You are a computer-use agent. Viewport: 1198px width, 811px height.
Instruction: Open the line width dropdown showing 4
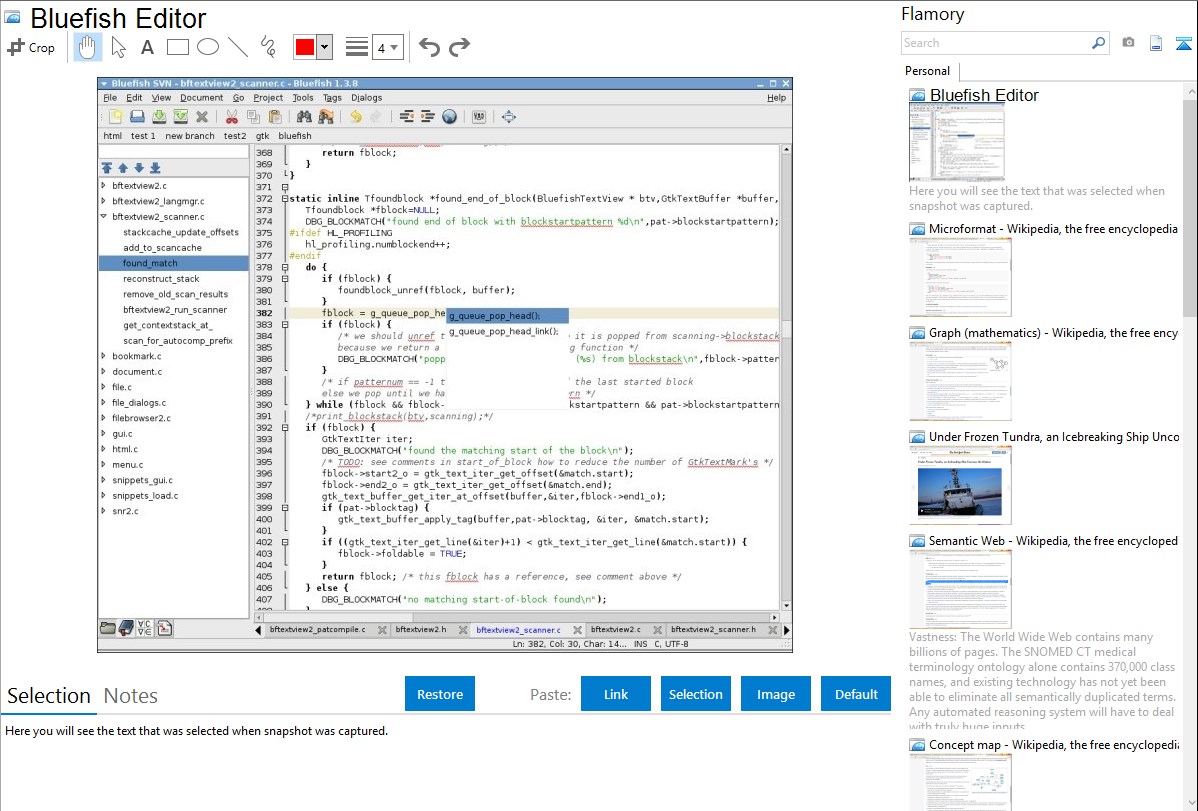(x=387, y=47)
